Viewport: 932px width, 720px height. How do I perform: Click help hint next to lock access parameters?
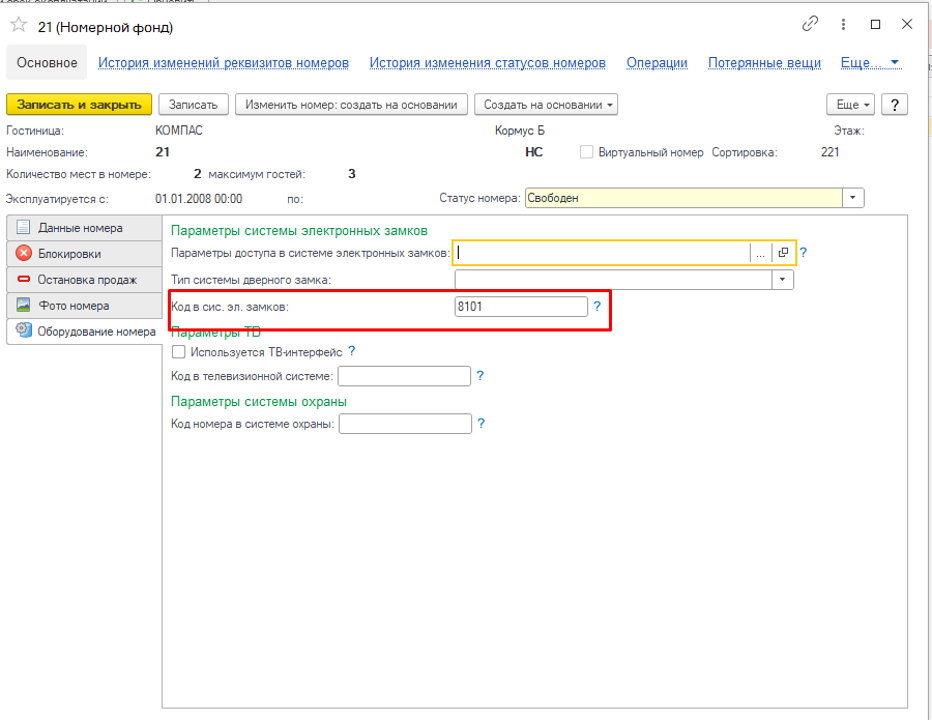803,253
